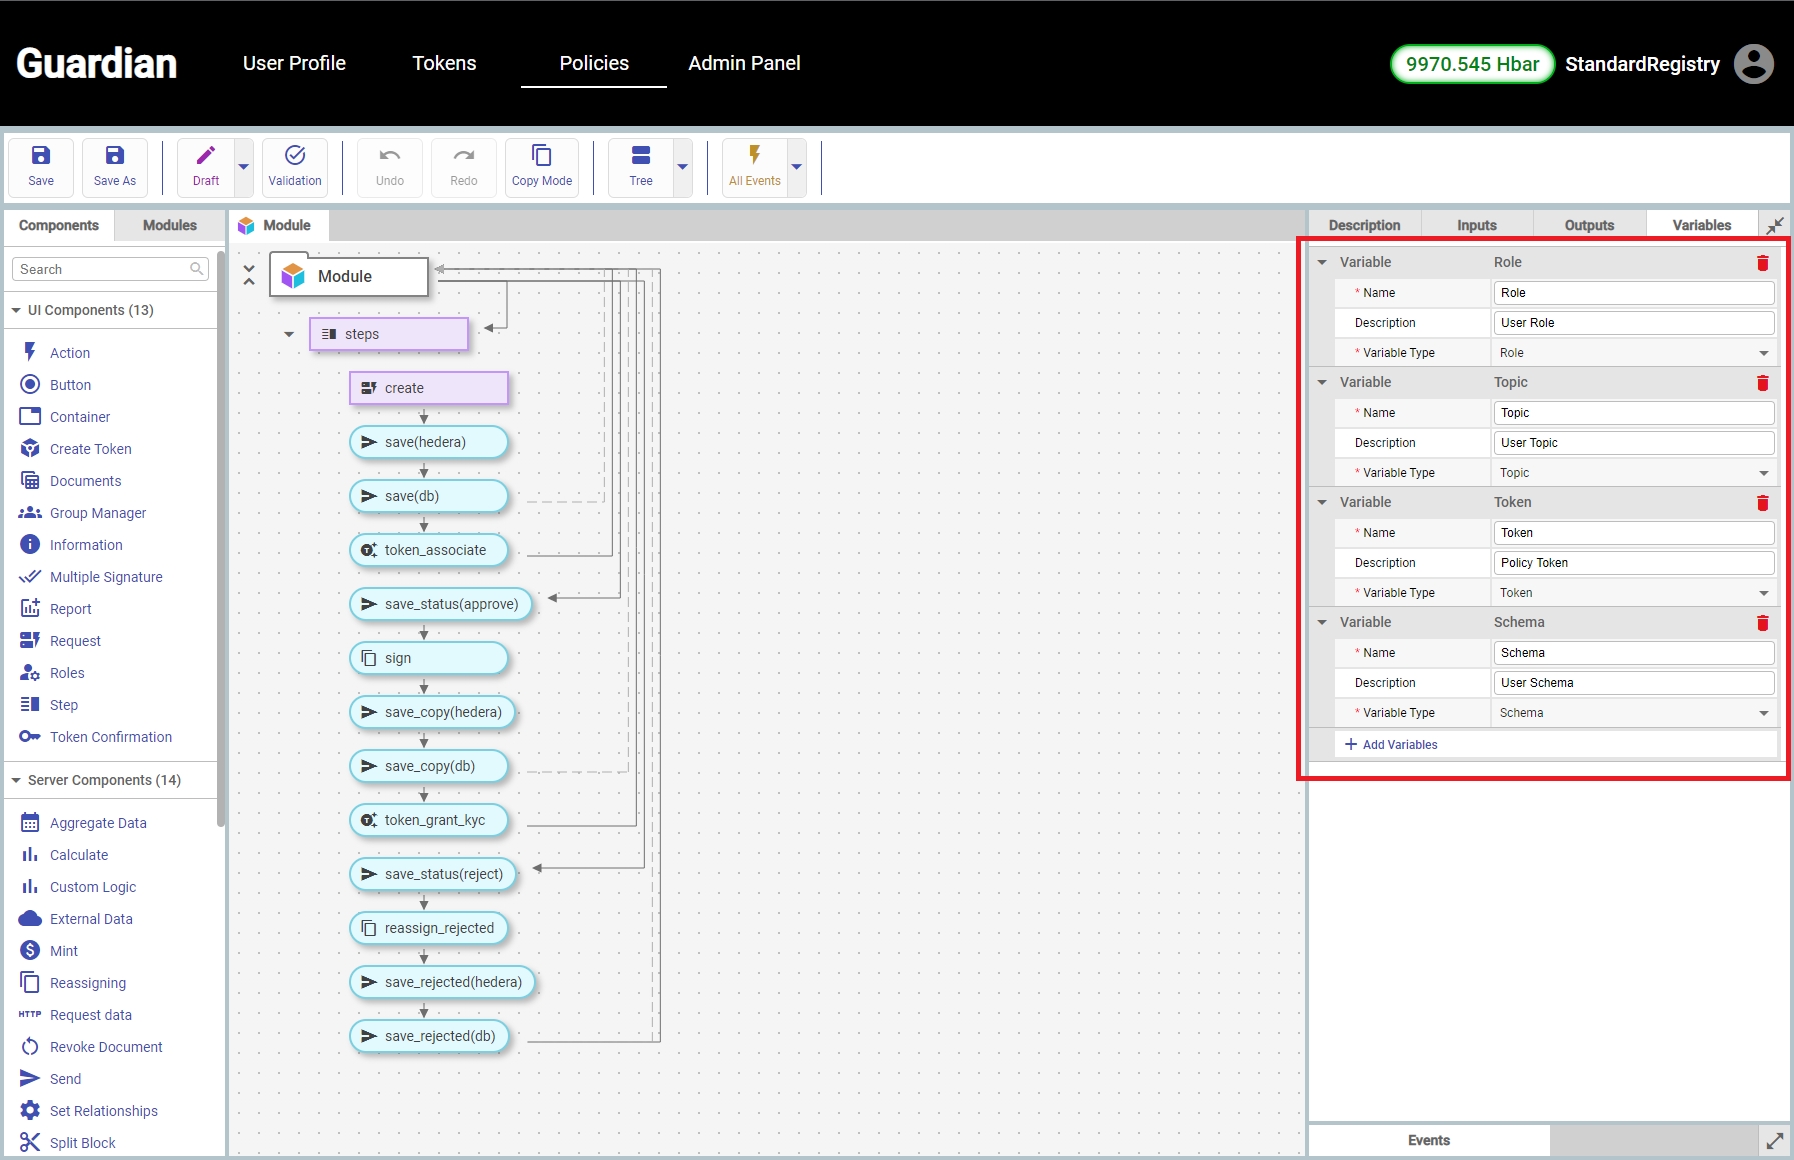This screenshot has width=1794, height=1160.
Task: Select the Mint server component
Action: pyautogui.click(x=63, y=951)
